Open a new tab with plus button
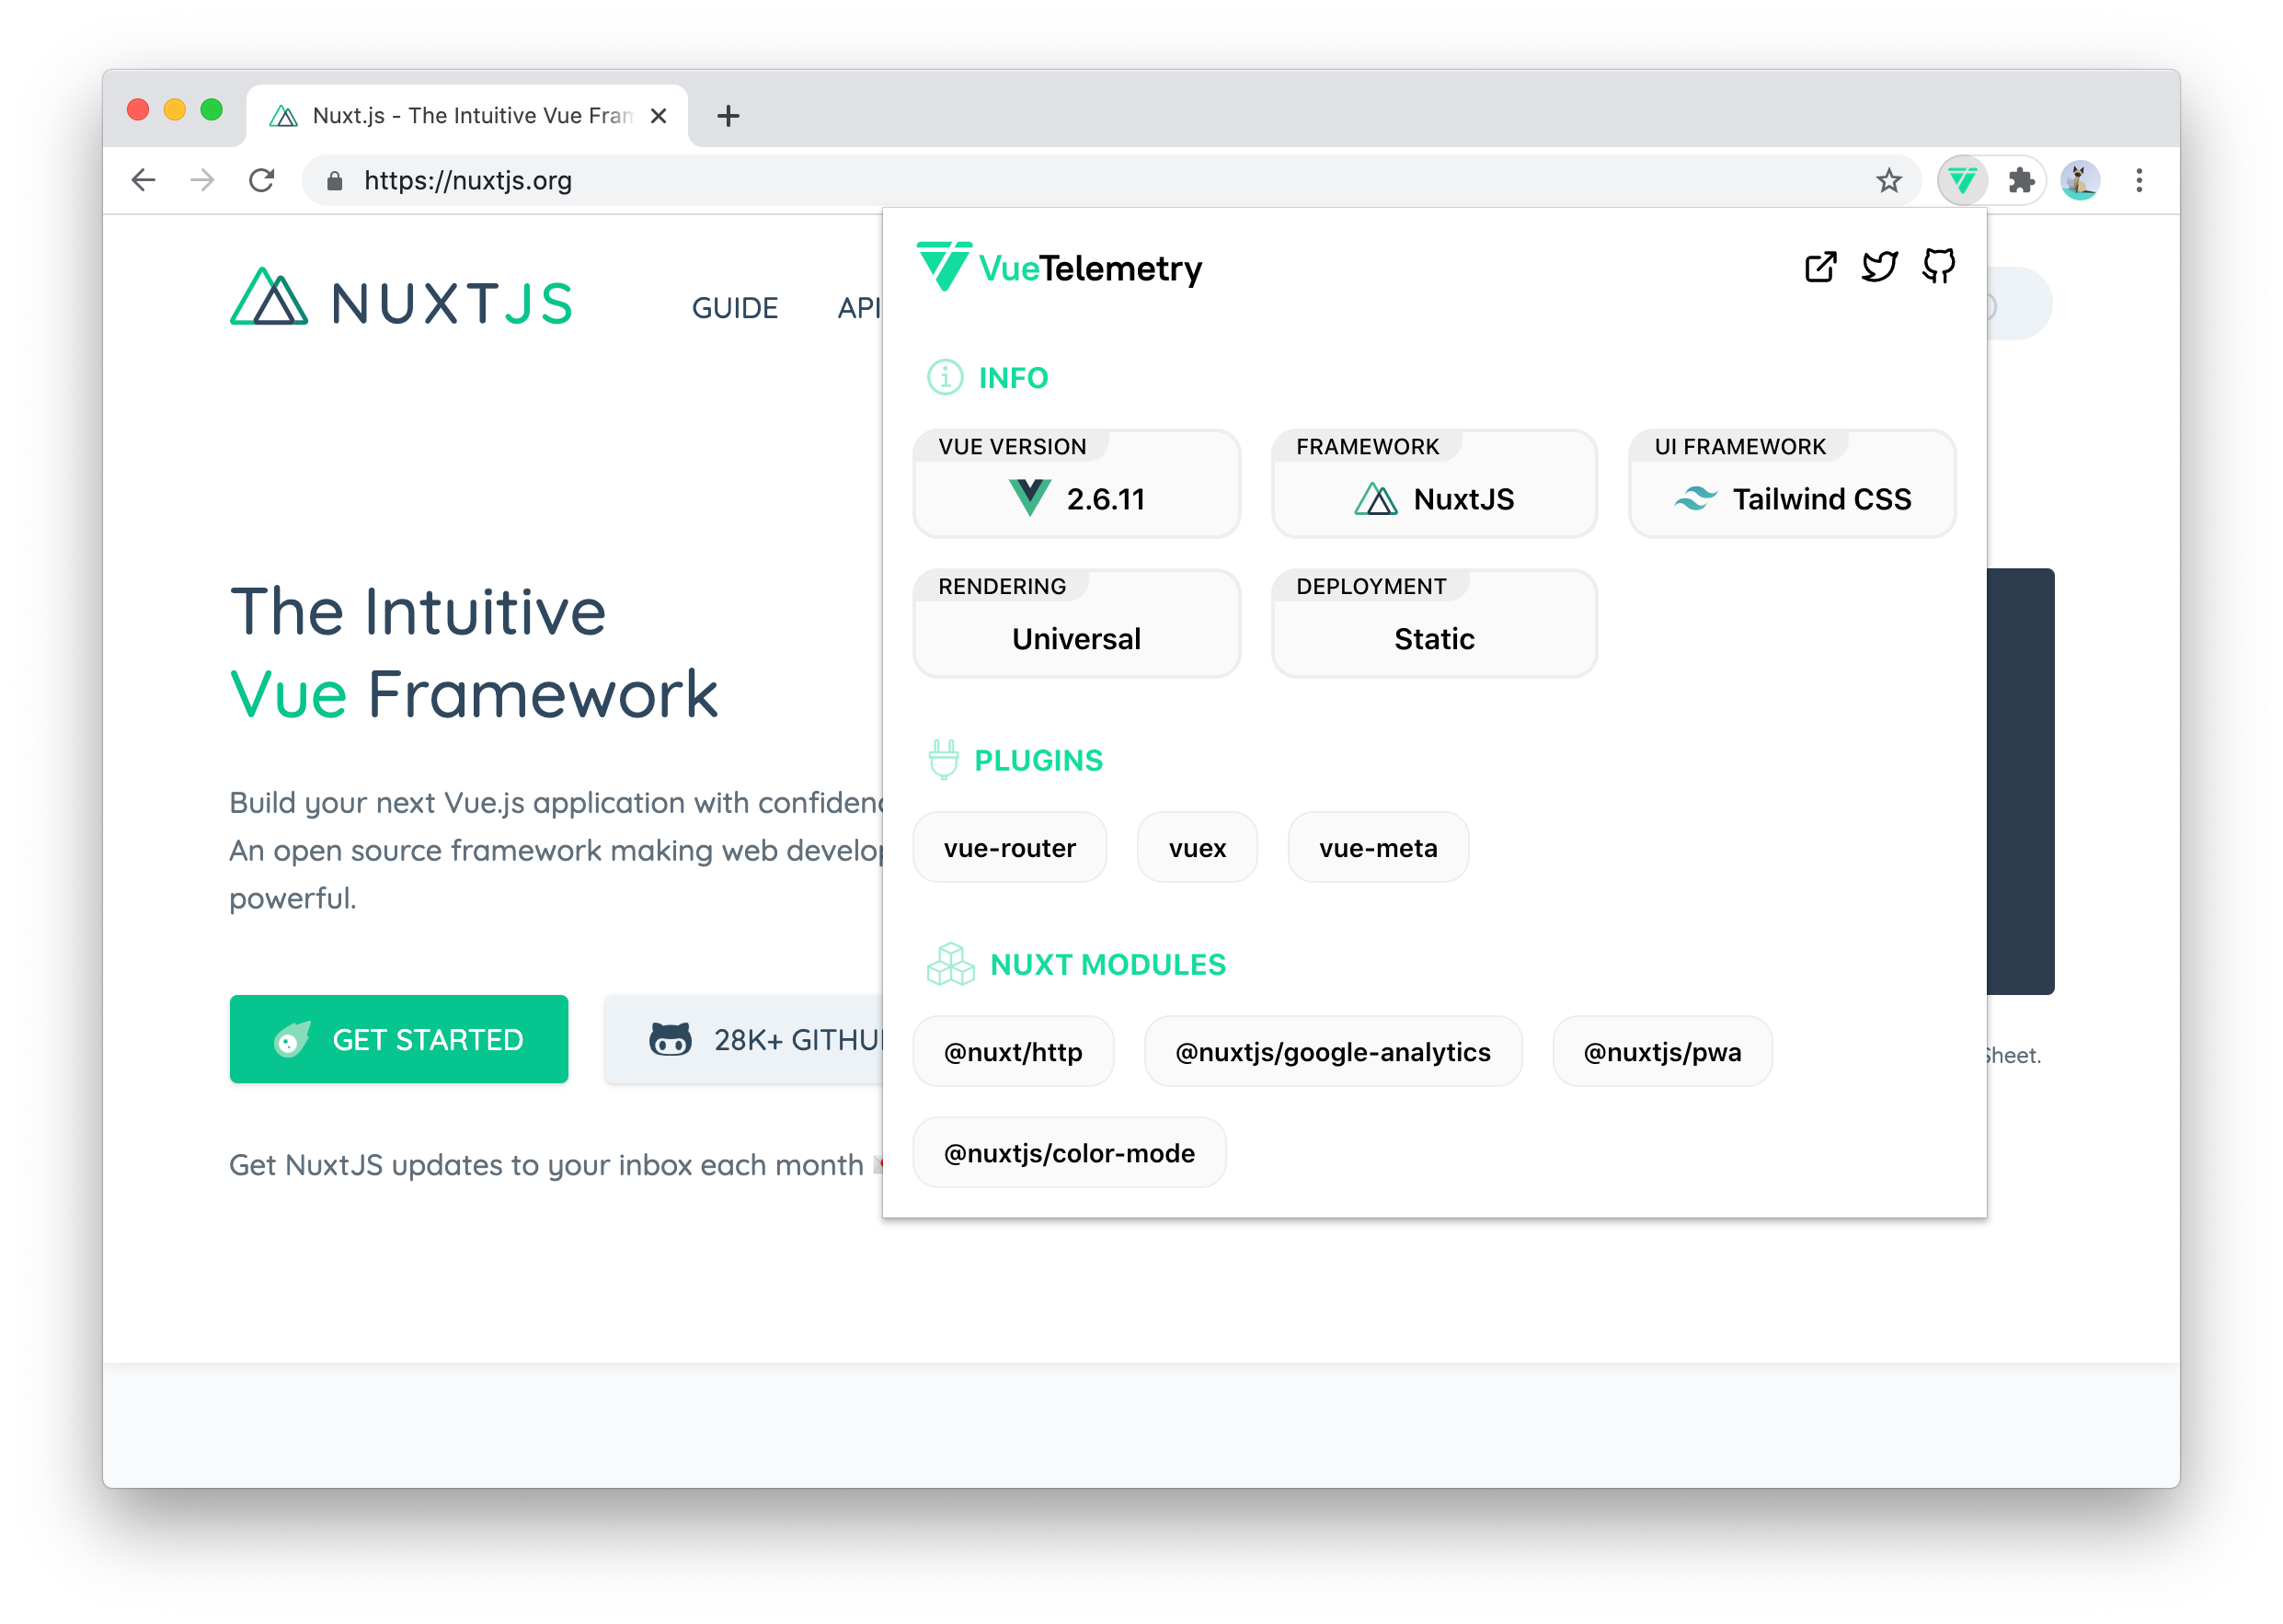 pyautogui.click(x=728, y=116)
